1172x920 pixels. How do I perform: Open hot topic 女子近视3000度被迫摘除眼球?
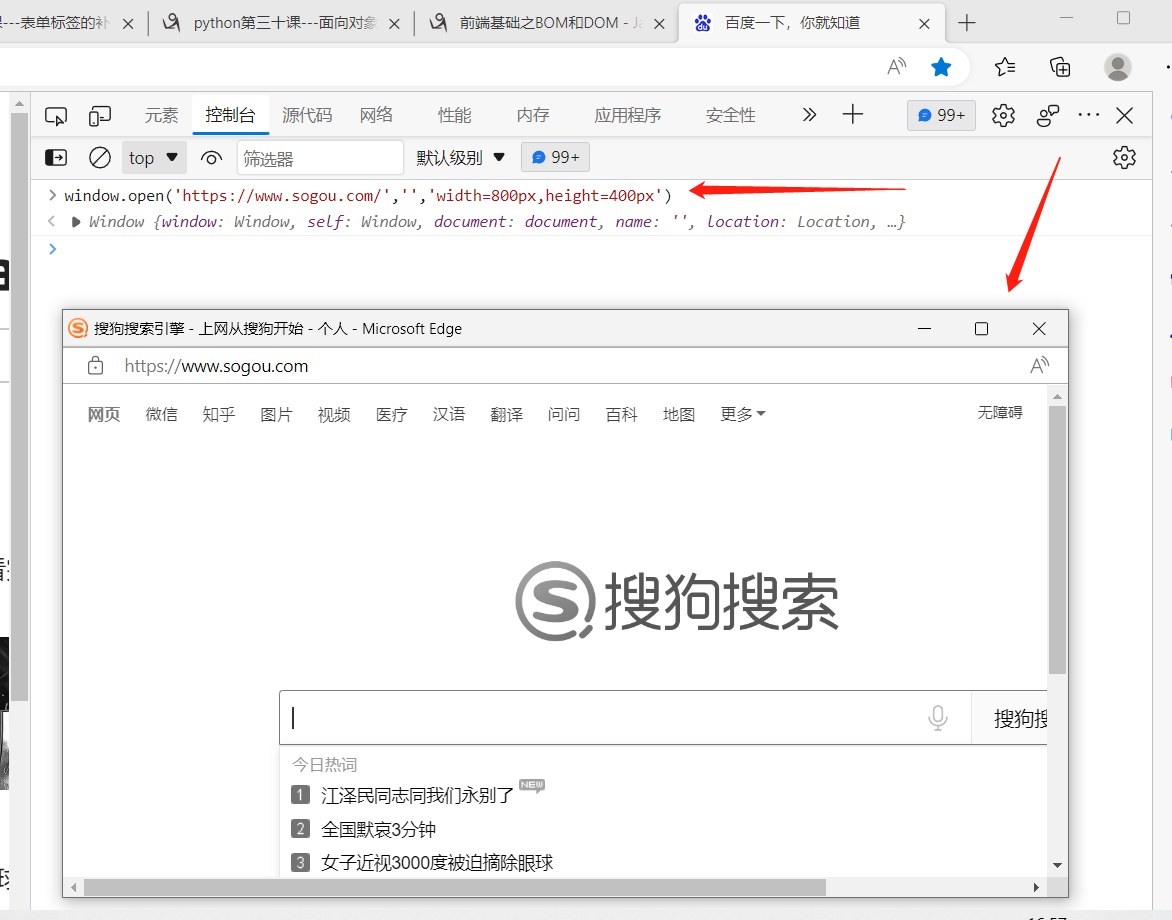[x=437, y=862]
